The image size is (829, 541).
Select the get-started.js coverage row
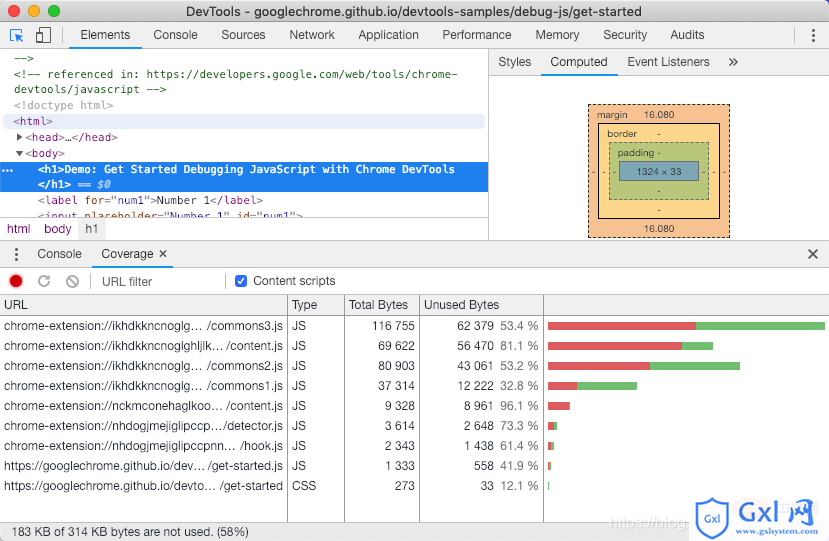click(x=414, y=466)
